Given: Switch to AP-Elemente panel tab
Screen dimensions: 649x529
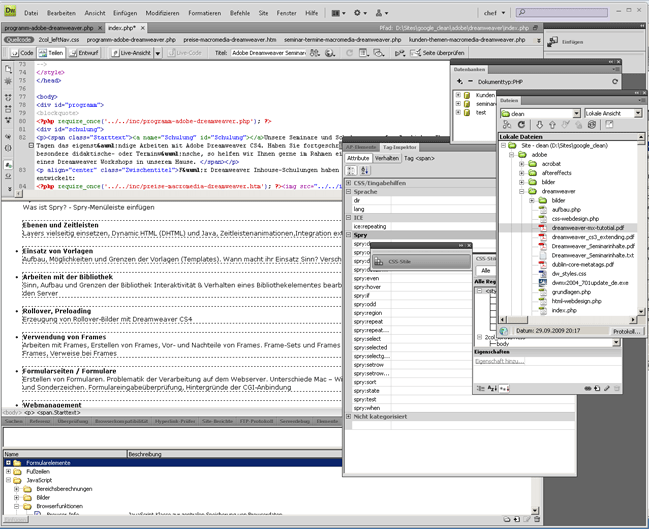Looking at the screenshot, I should [361, 147].
